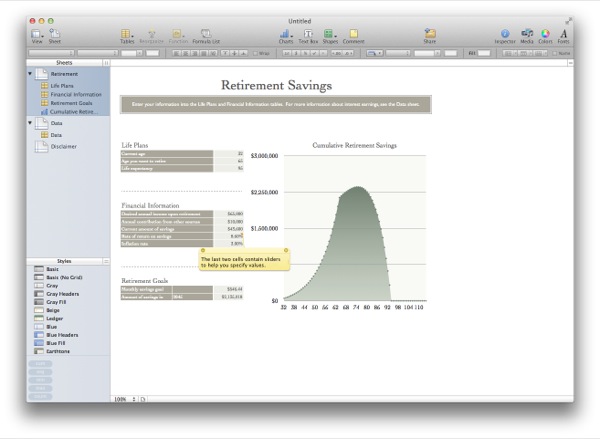Select the Monthly savings goal value cell

coord(228,289)
